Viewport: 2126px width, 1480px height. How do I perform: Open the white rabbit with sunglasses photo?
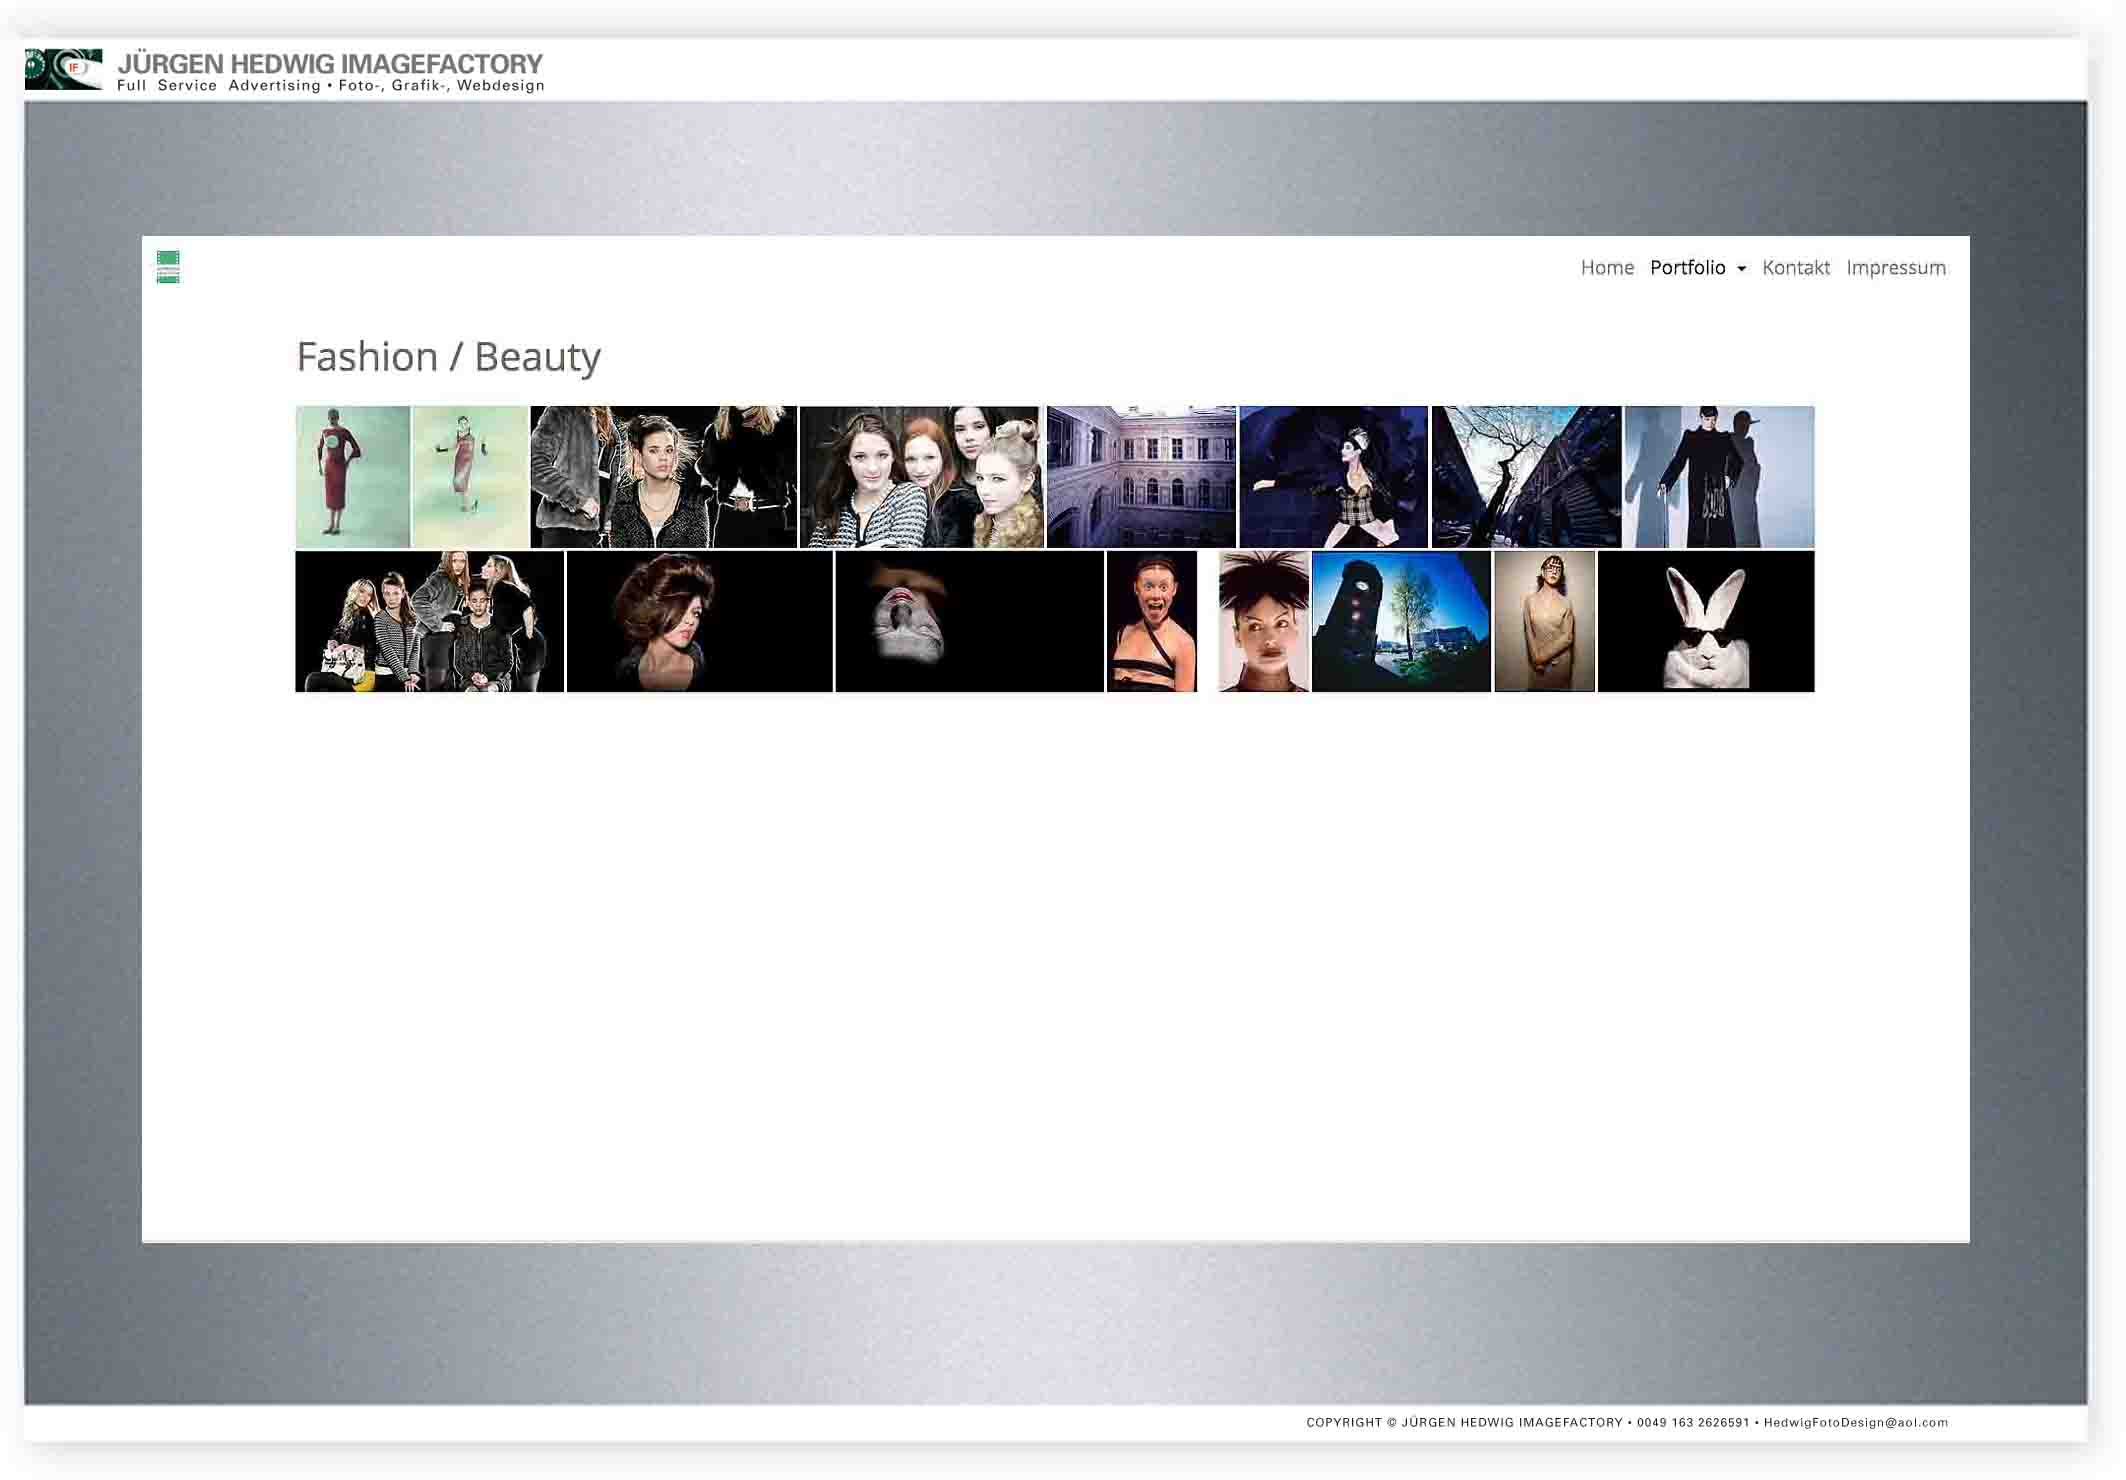[1705, 621]
